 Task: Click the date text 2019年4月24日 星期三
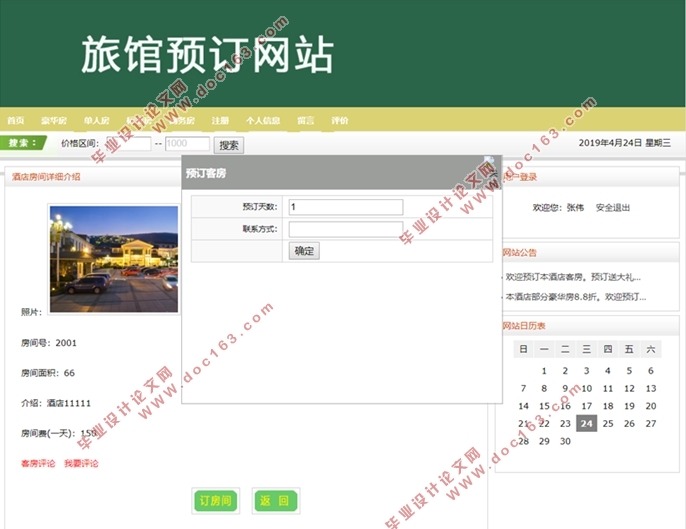pos(624,143)
